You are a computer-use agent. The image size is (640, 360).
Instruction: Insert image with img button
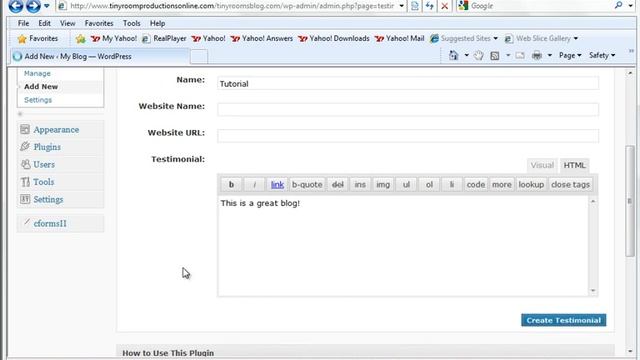click(x=383, y=184)
